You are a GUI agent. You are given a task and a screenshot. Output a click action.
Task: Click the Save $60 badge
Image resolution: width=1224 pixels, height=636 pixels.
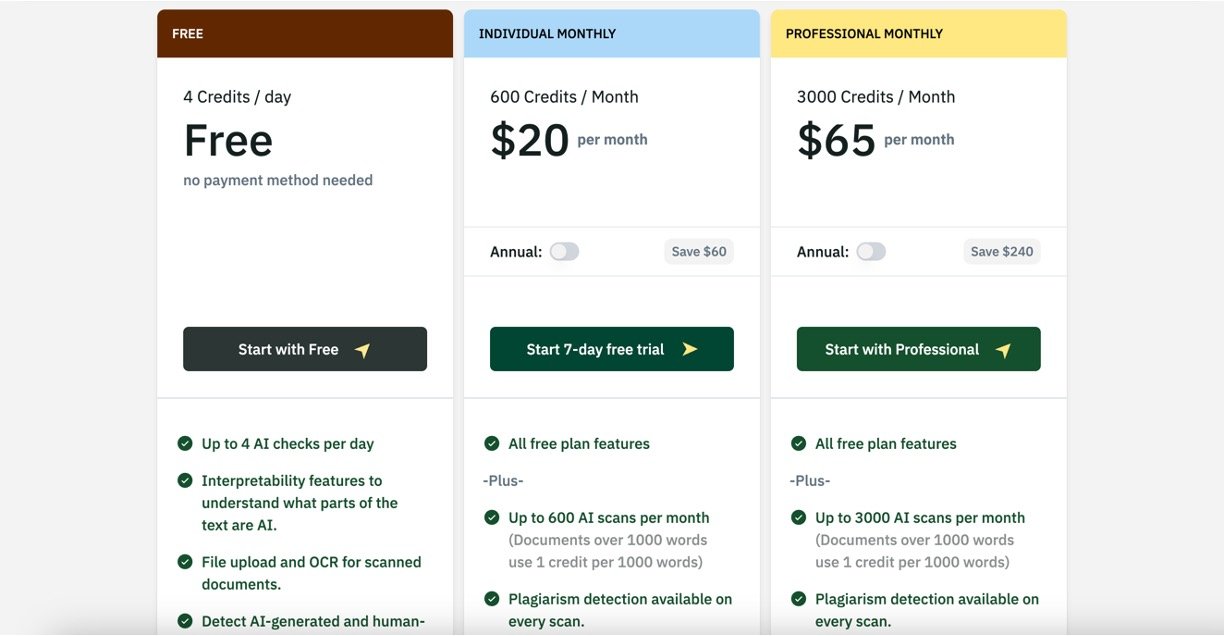pyautogui.click(x=699, y=251)
